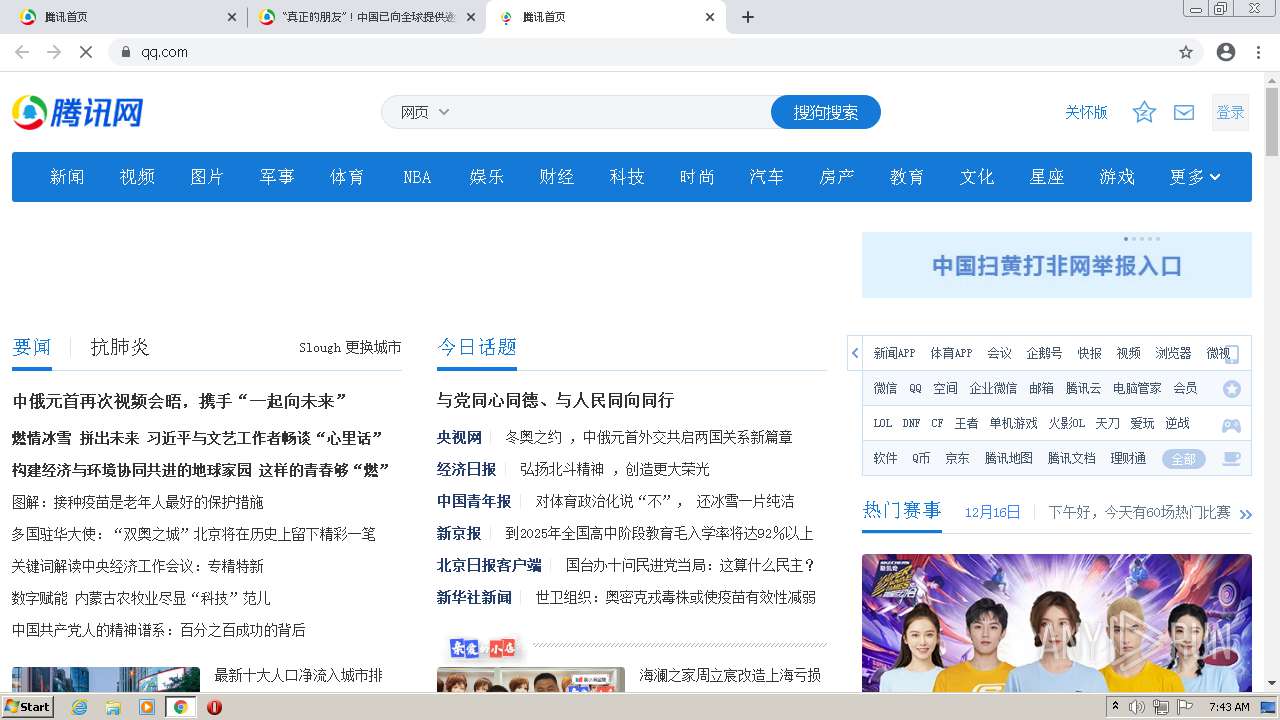Open the 央视网 source link

point(459,437)
